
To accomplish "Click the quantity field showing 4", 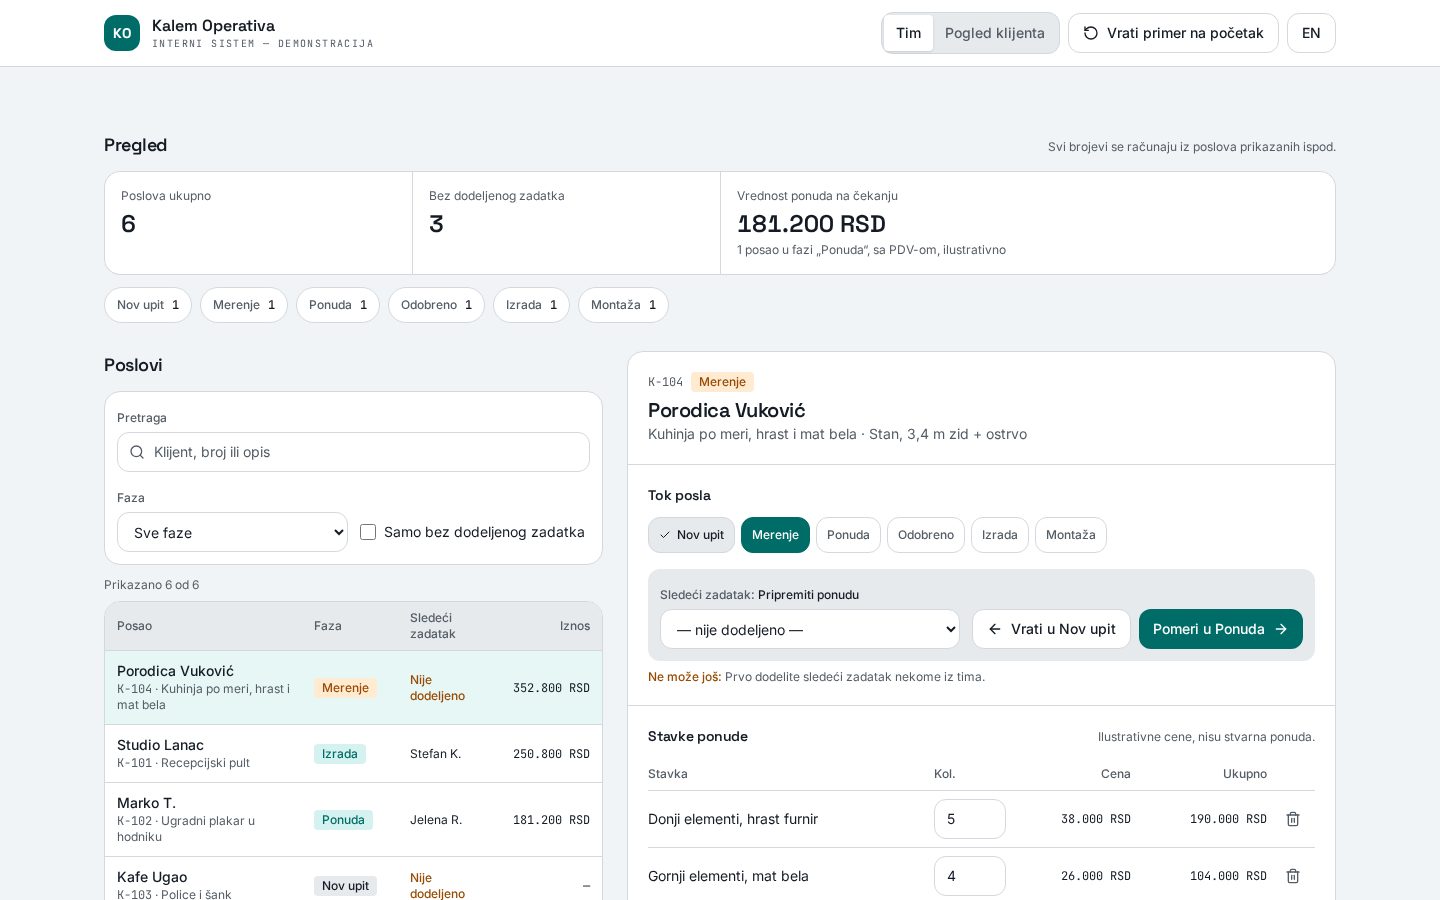I will pyautogui.click(x=970, y=876).
